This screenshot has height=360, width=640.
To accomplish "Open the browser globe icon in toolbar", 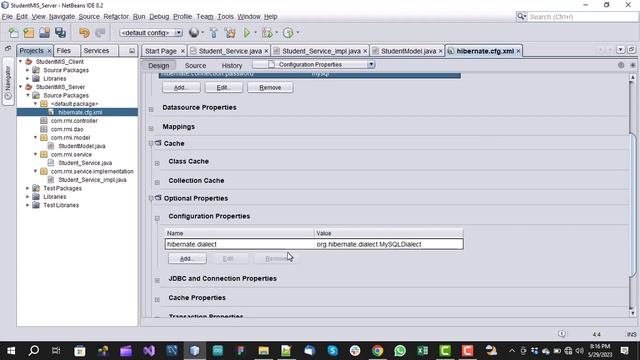I will (x=194, y=33).
